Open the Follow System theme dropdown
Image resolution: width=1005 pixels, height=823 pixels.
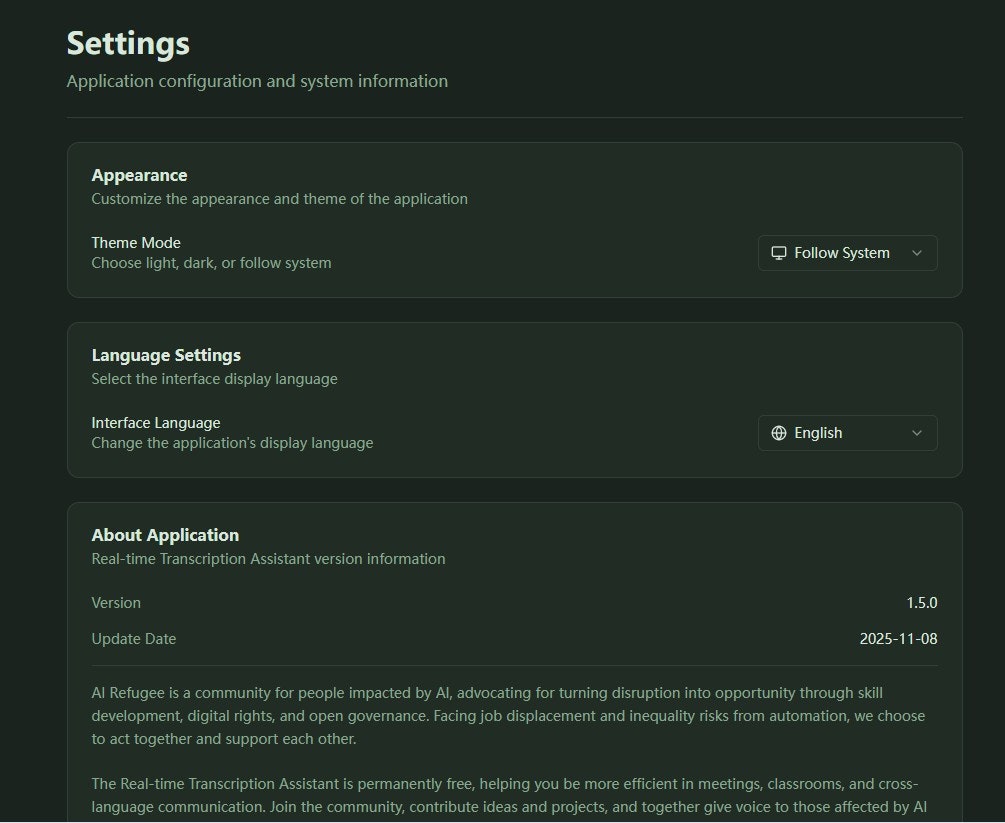(x=847, y=253)
